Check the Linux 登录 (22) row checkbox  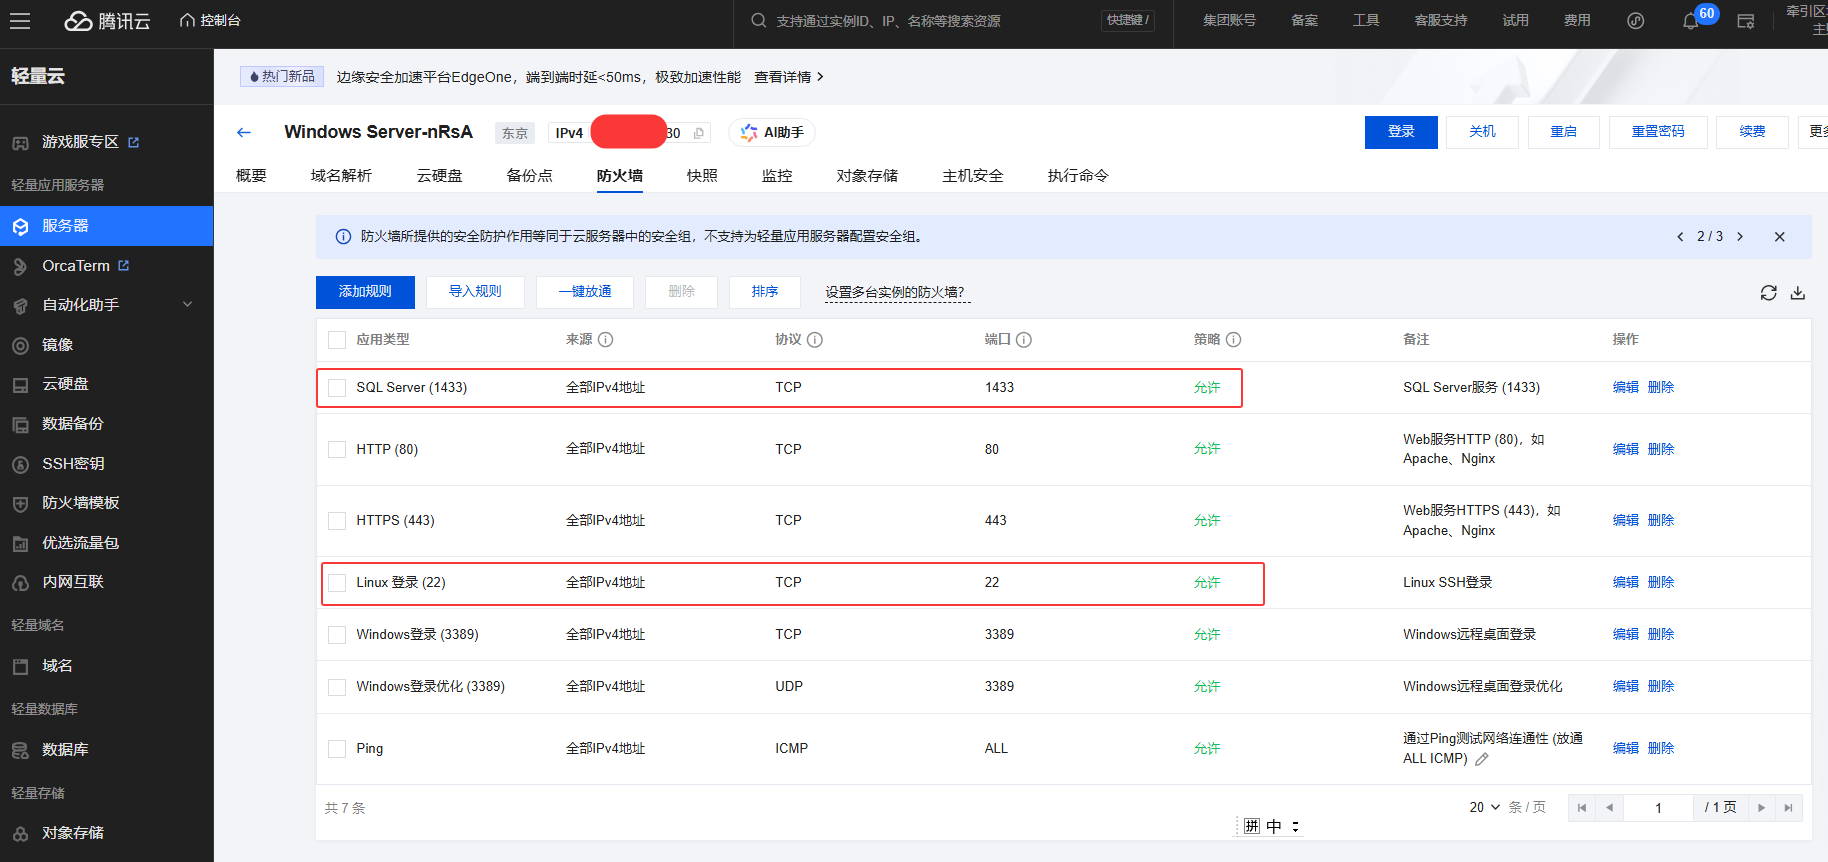tap(337, 583)
